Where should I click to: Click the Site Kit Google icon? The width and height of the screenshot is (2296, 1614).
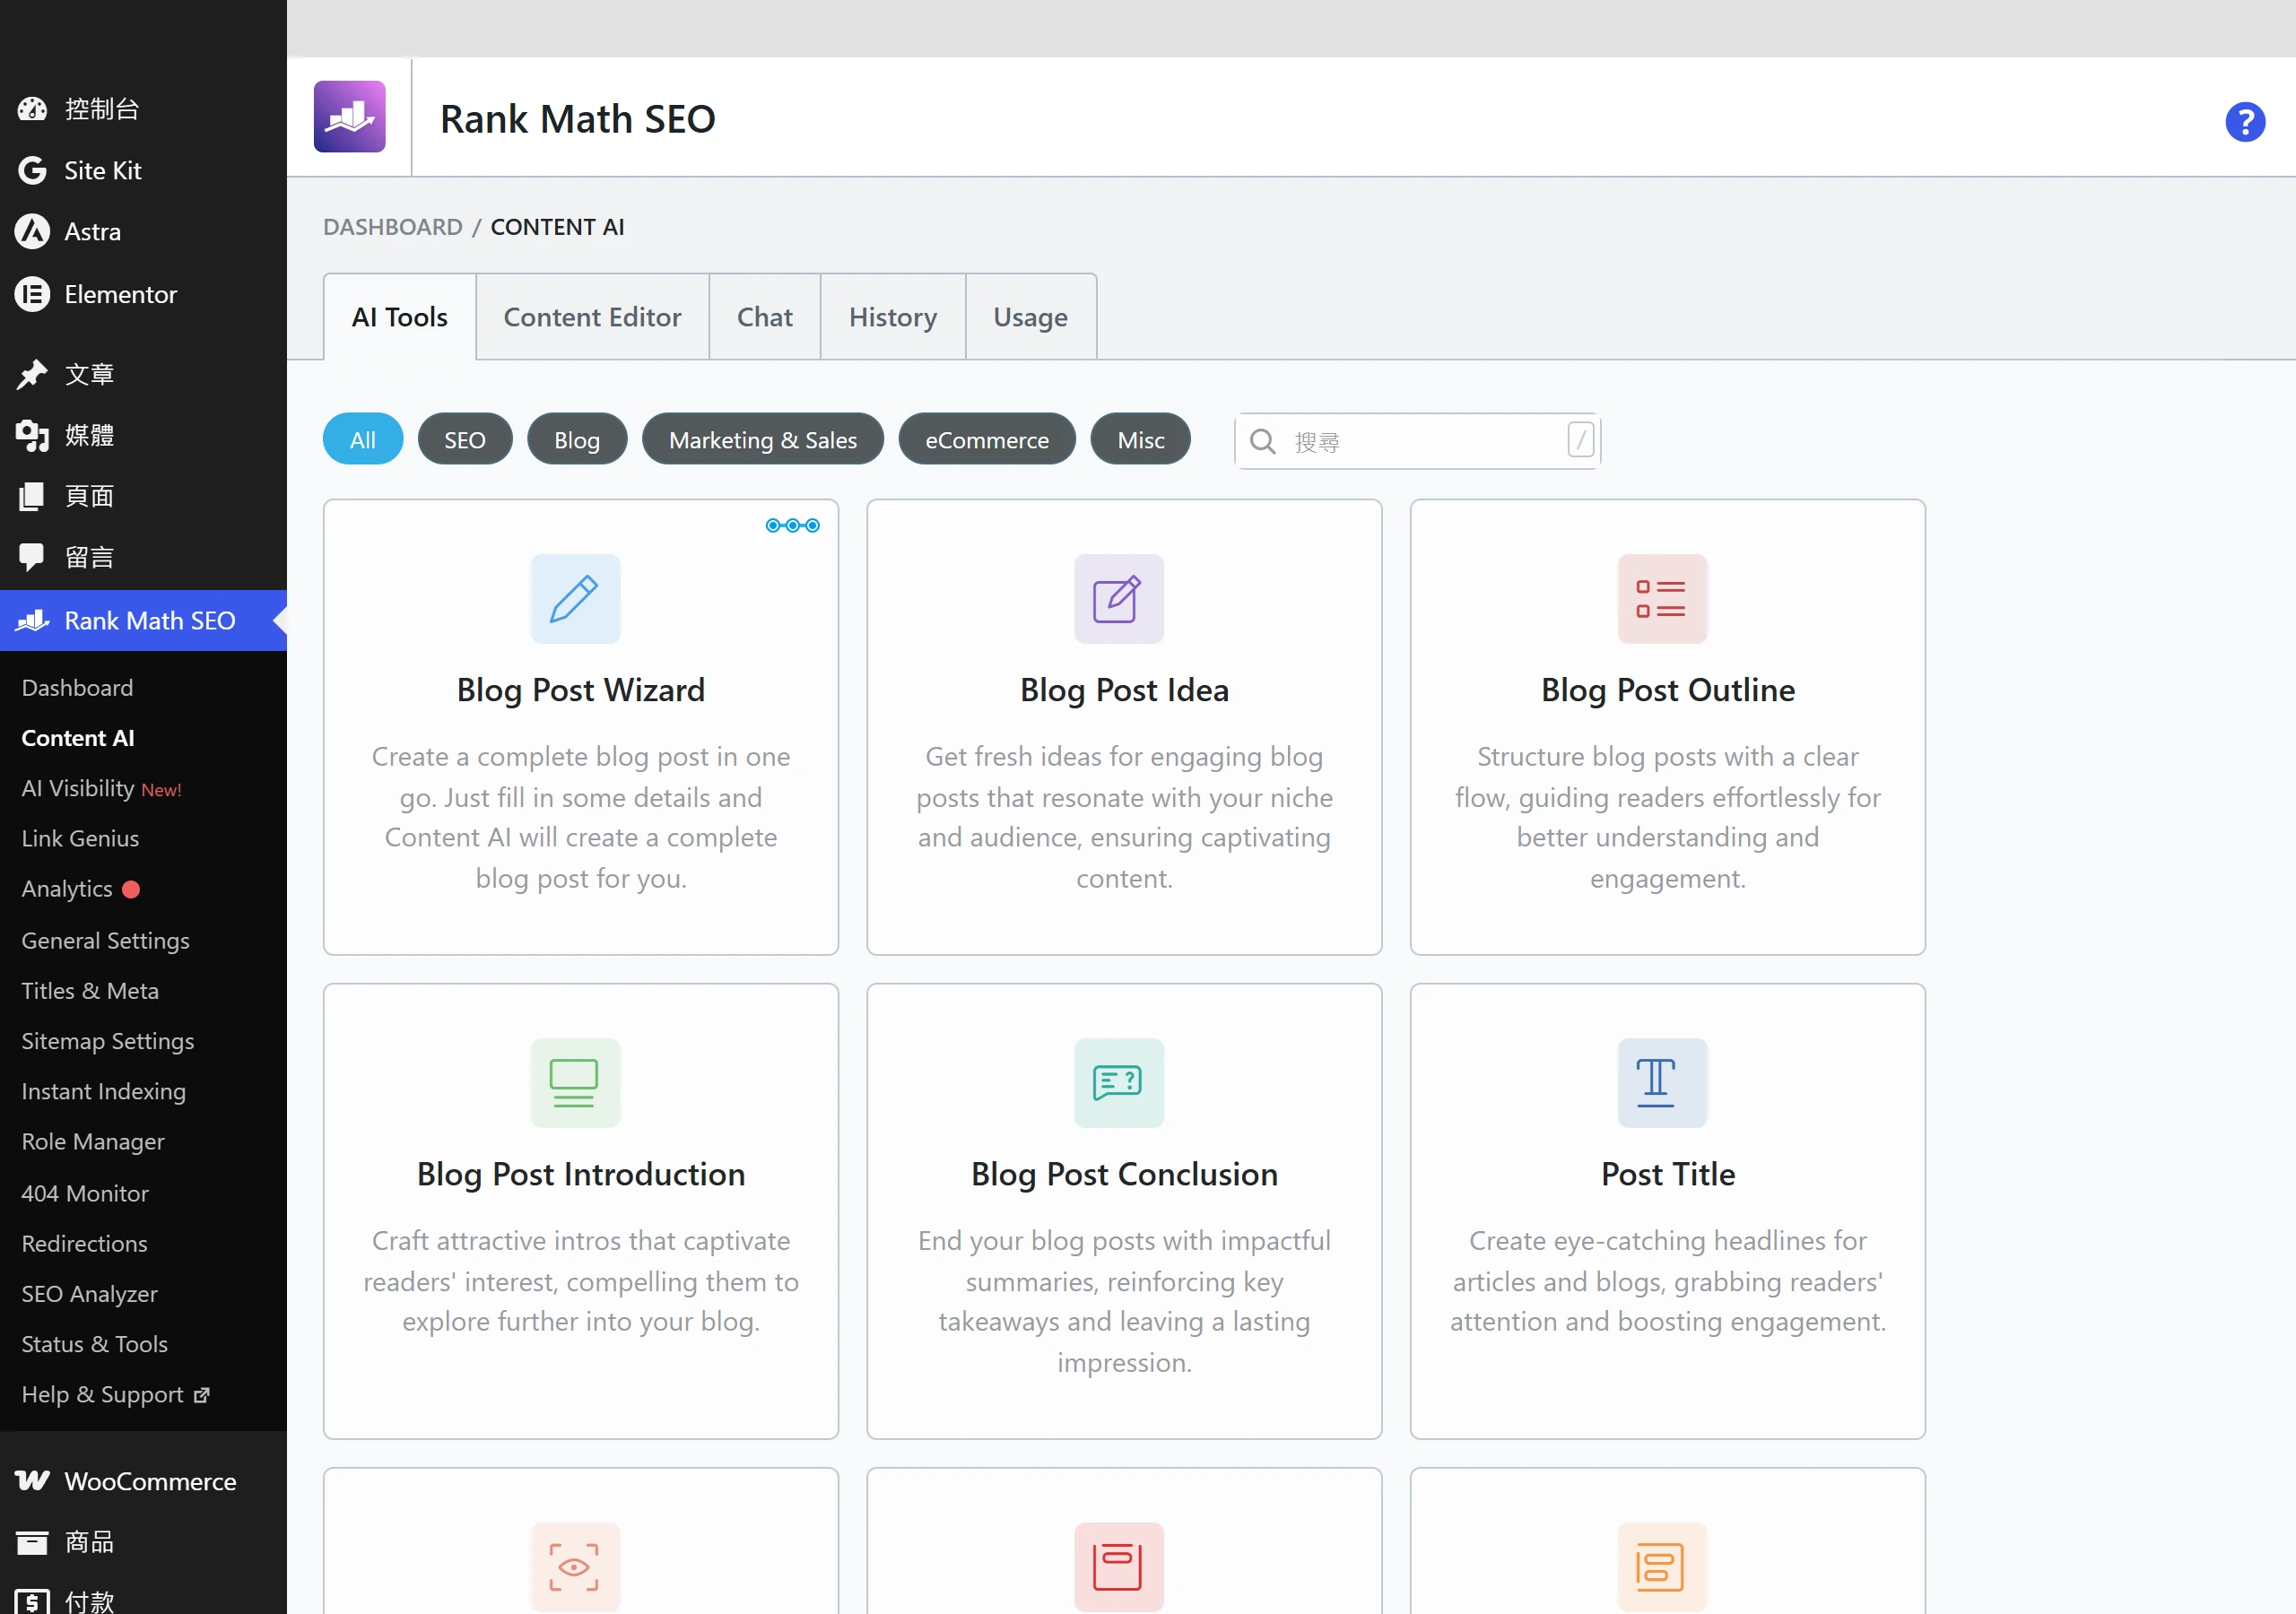(x=32, y=170)
